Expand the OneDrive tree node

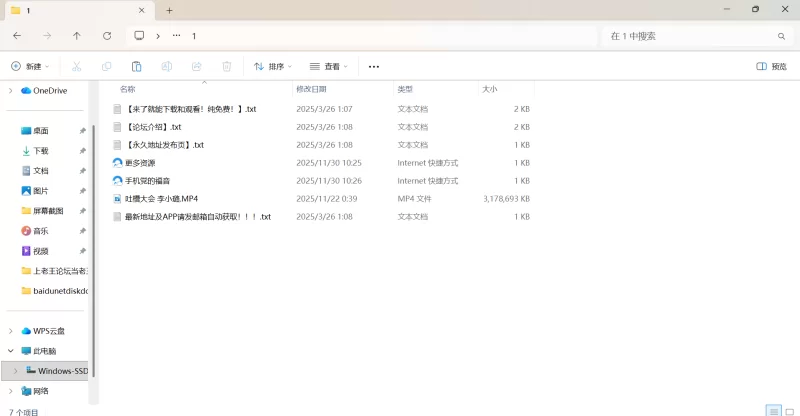11,90
